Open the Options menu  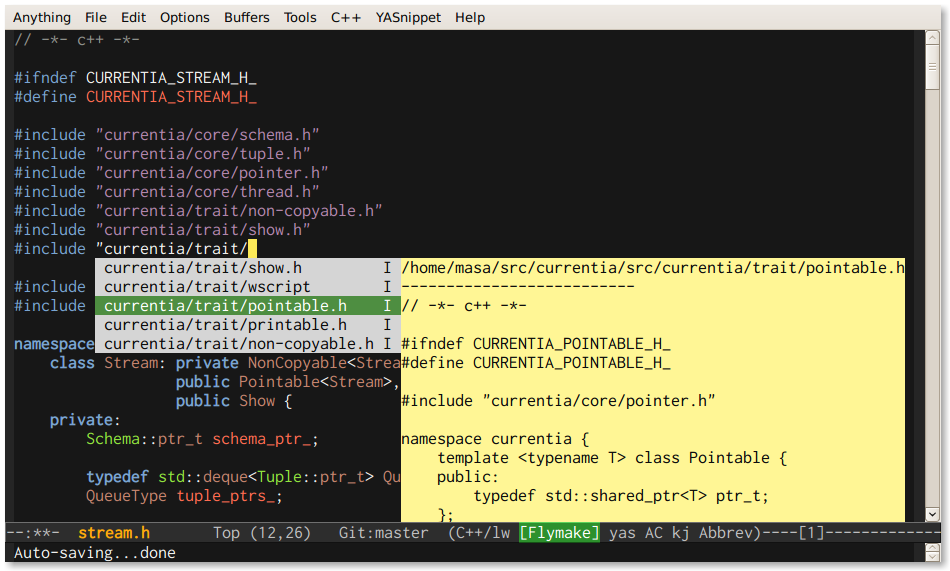185,18
